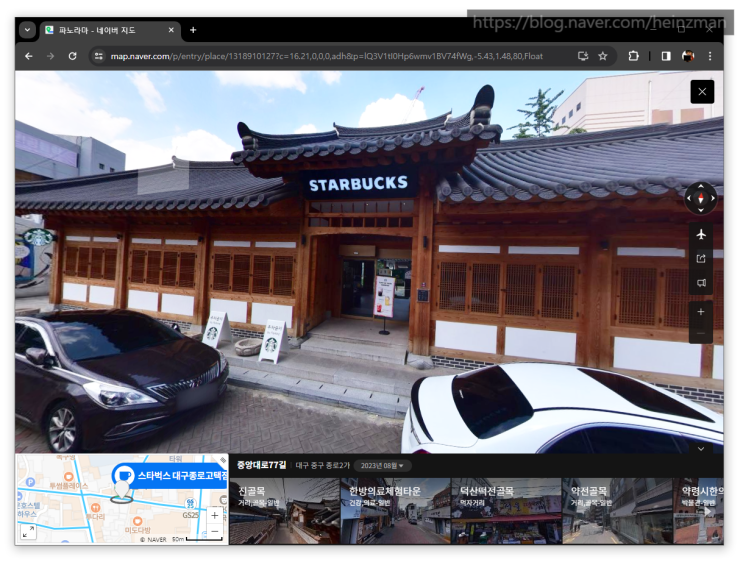The image size is (743, 562).
Task: Open the Chrome three-dot menu
Action: (x=710, y=56)
